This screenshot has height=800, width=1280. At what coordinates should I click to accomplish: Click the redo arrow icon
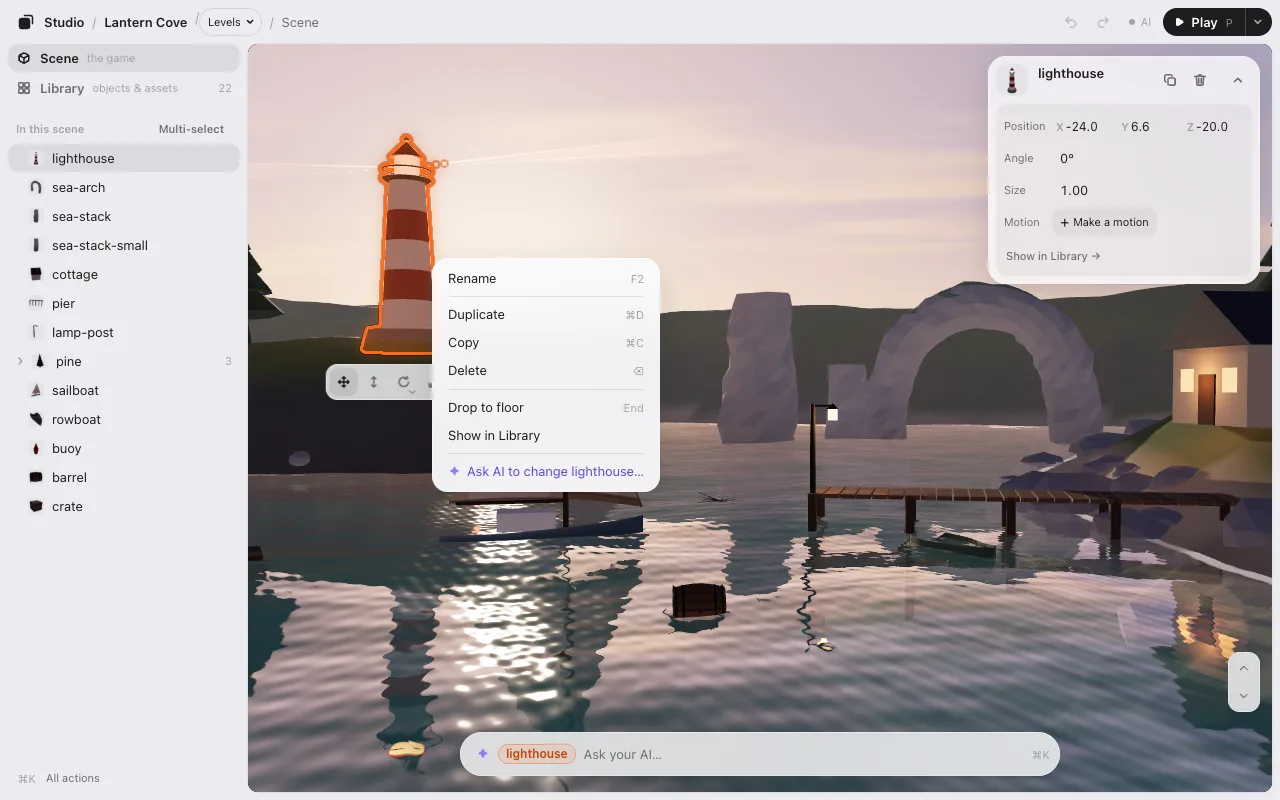(x=1103, y=22)
